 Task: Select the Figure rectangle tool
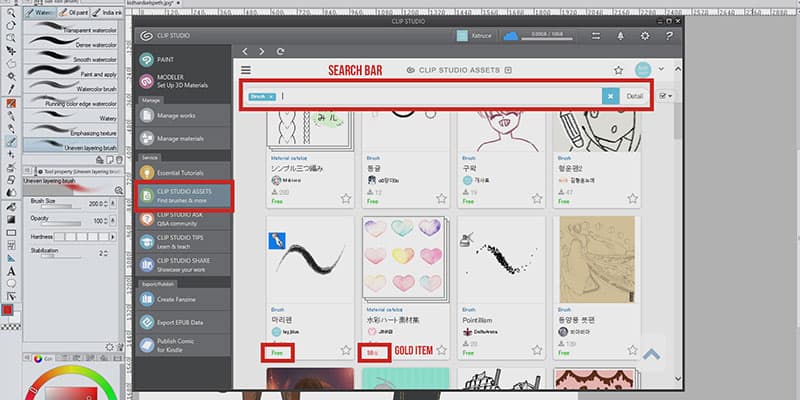11,233
